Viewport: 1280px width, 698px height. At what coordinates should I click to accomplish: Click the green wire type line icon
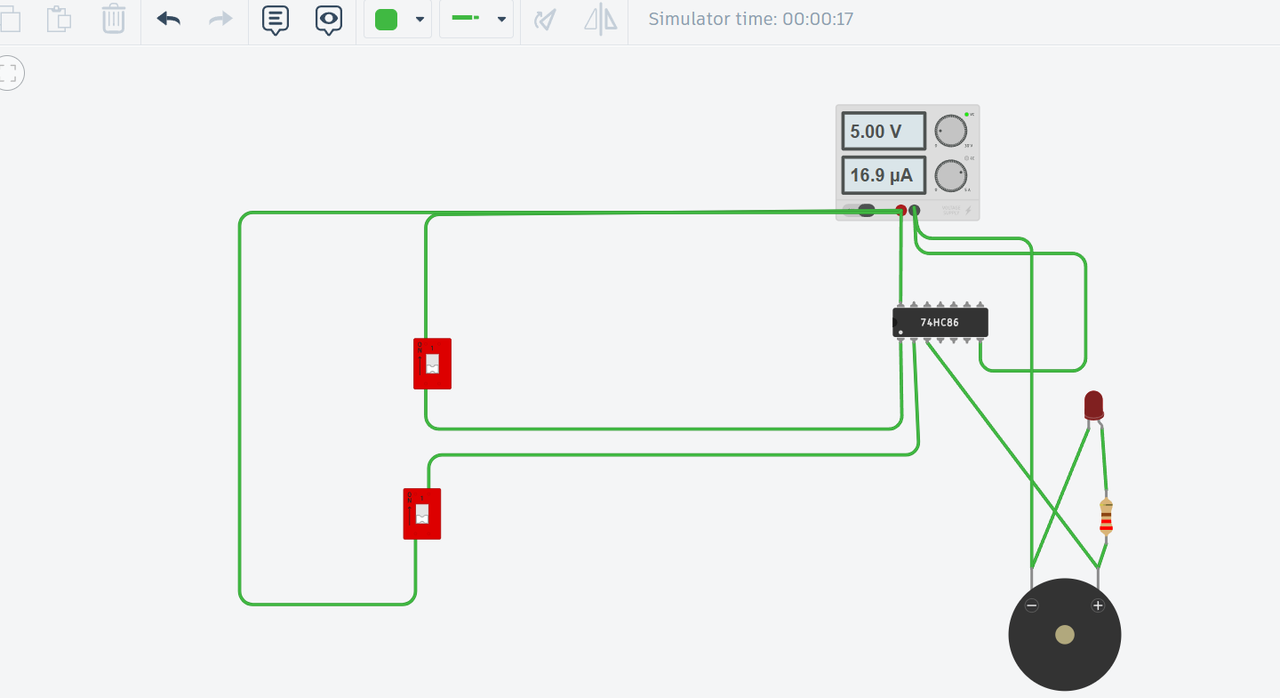pos(465,18)
